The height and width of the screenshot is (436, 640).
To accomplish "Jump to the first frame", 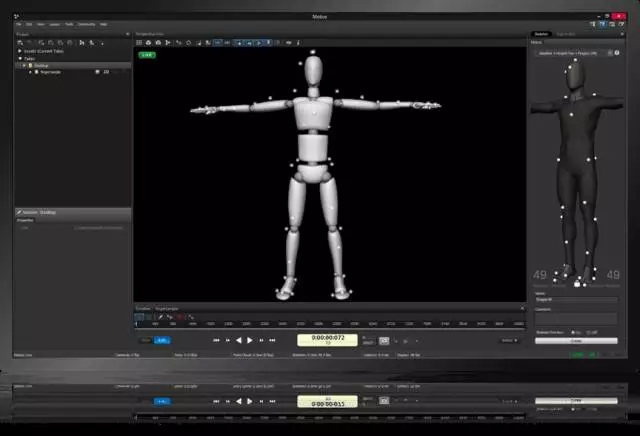I will pyautogui.click(x=216, y=340).
